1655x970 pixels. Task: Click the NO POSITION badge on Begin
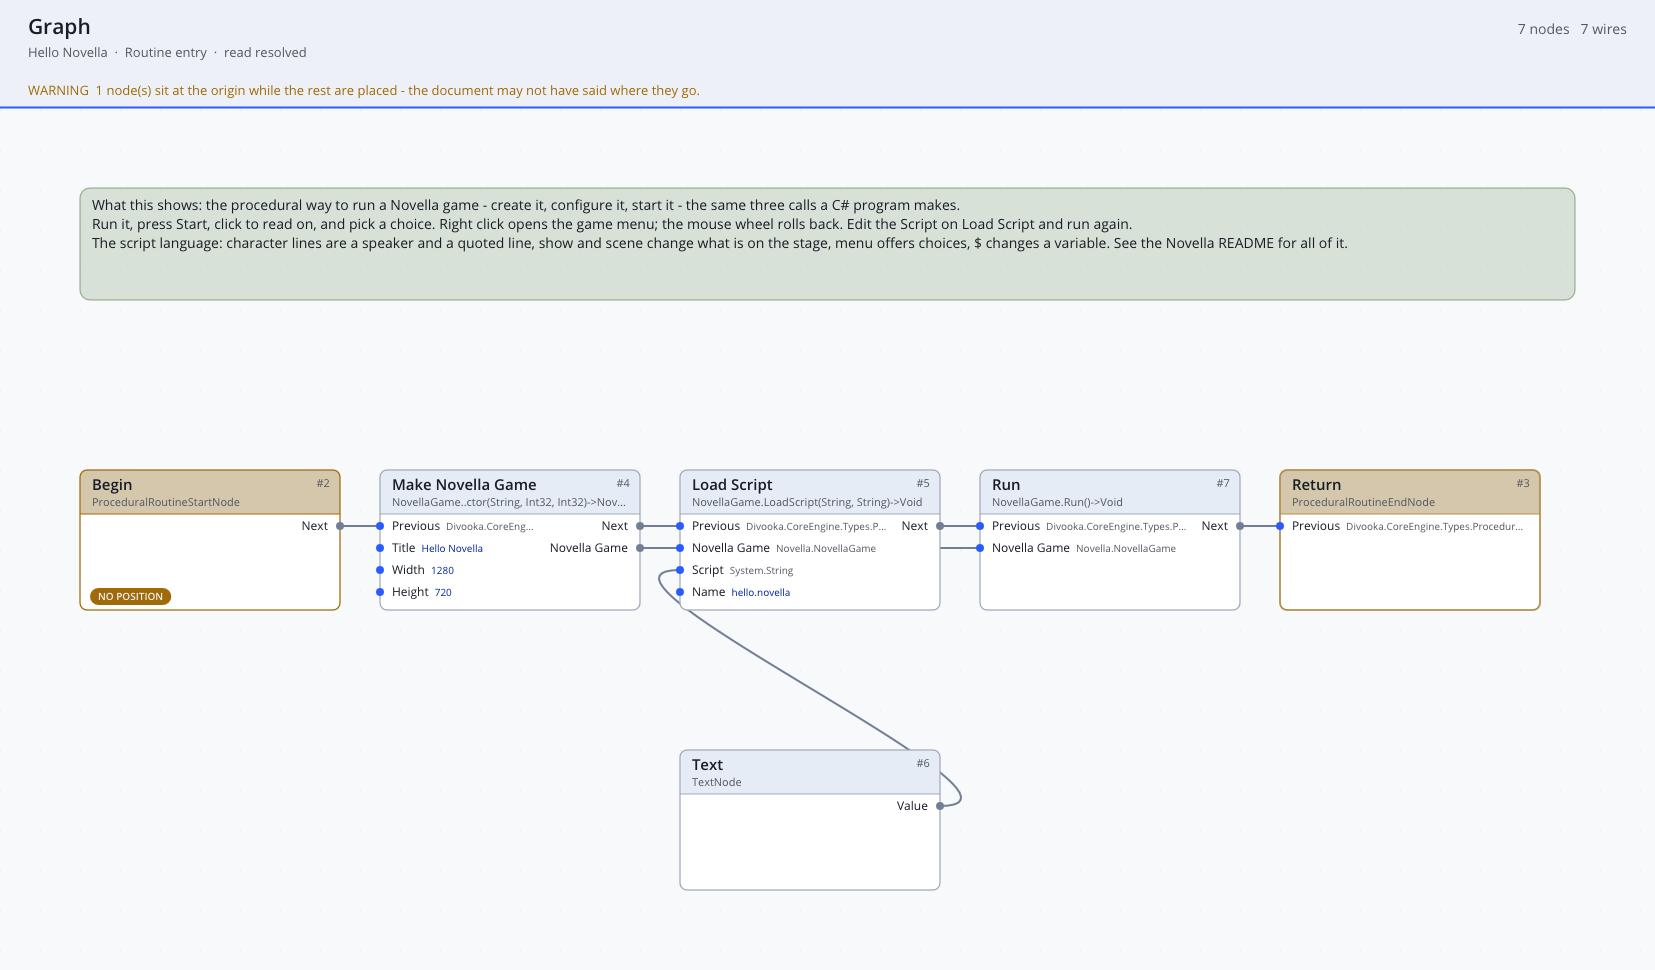pos(131,596)
